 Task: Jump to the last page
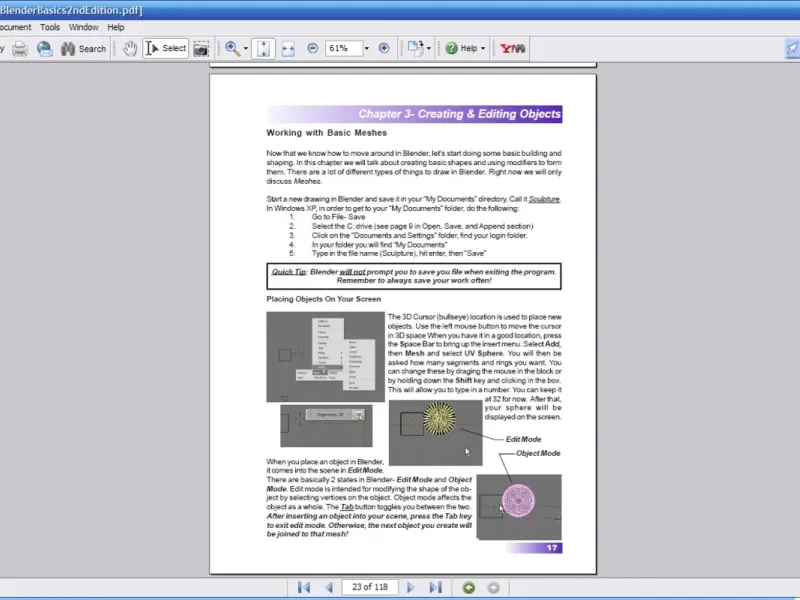tap(435, 587)
